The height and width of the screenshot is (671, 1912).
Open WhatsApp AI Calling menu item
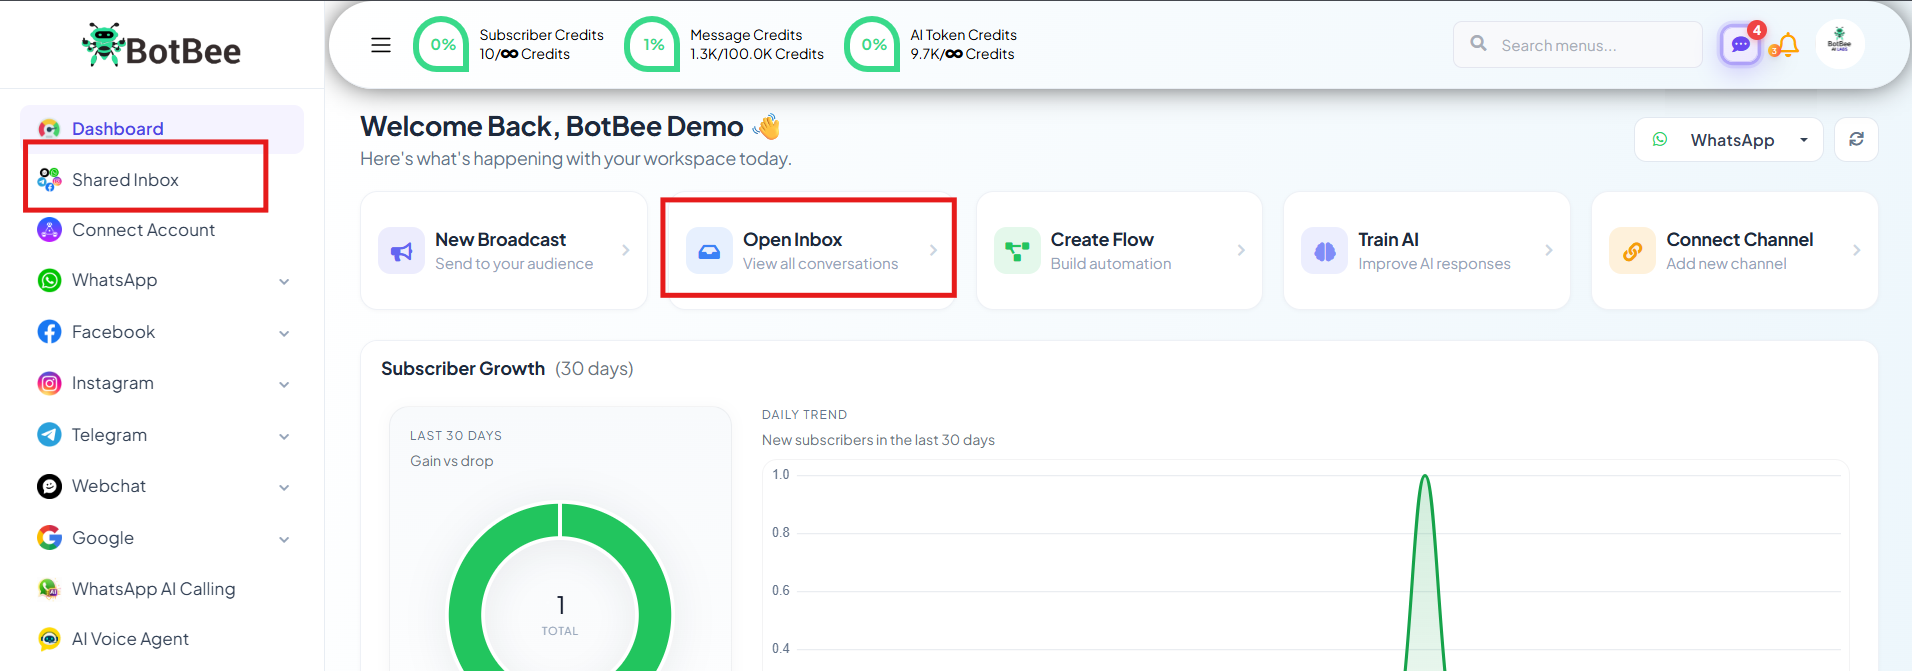tap(153, 589)
